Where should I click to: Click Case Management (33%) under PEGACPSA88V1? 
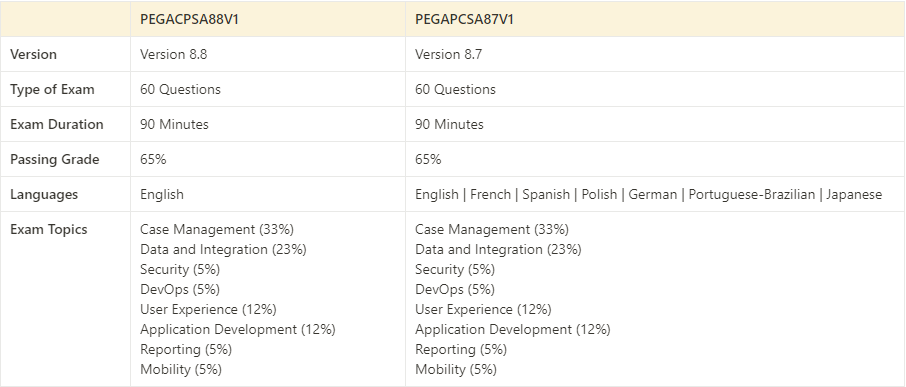[x=217, y=229]
